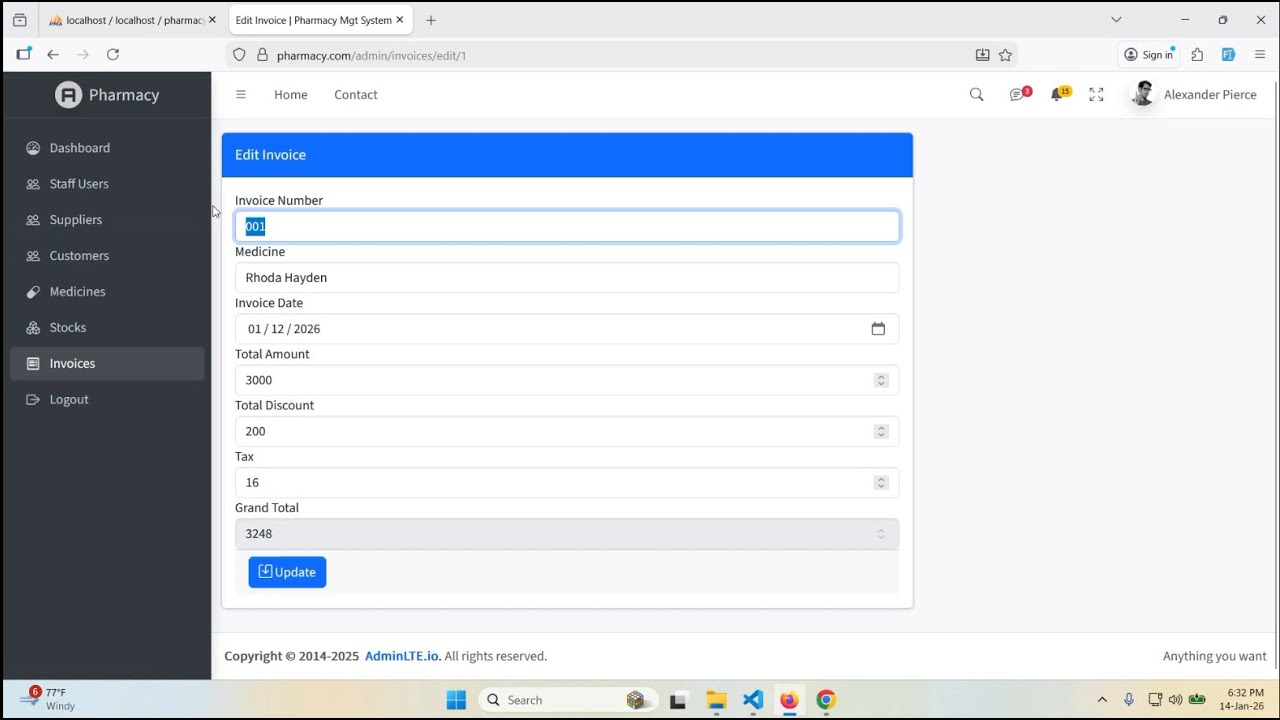This screenshot has height=720, width=1280.
Task: Show hidden tray icons chevron
Action: click(x=1102, y=700)
